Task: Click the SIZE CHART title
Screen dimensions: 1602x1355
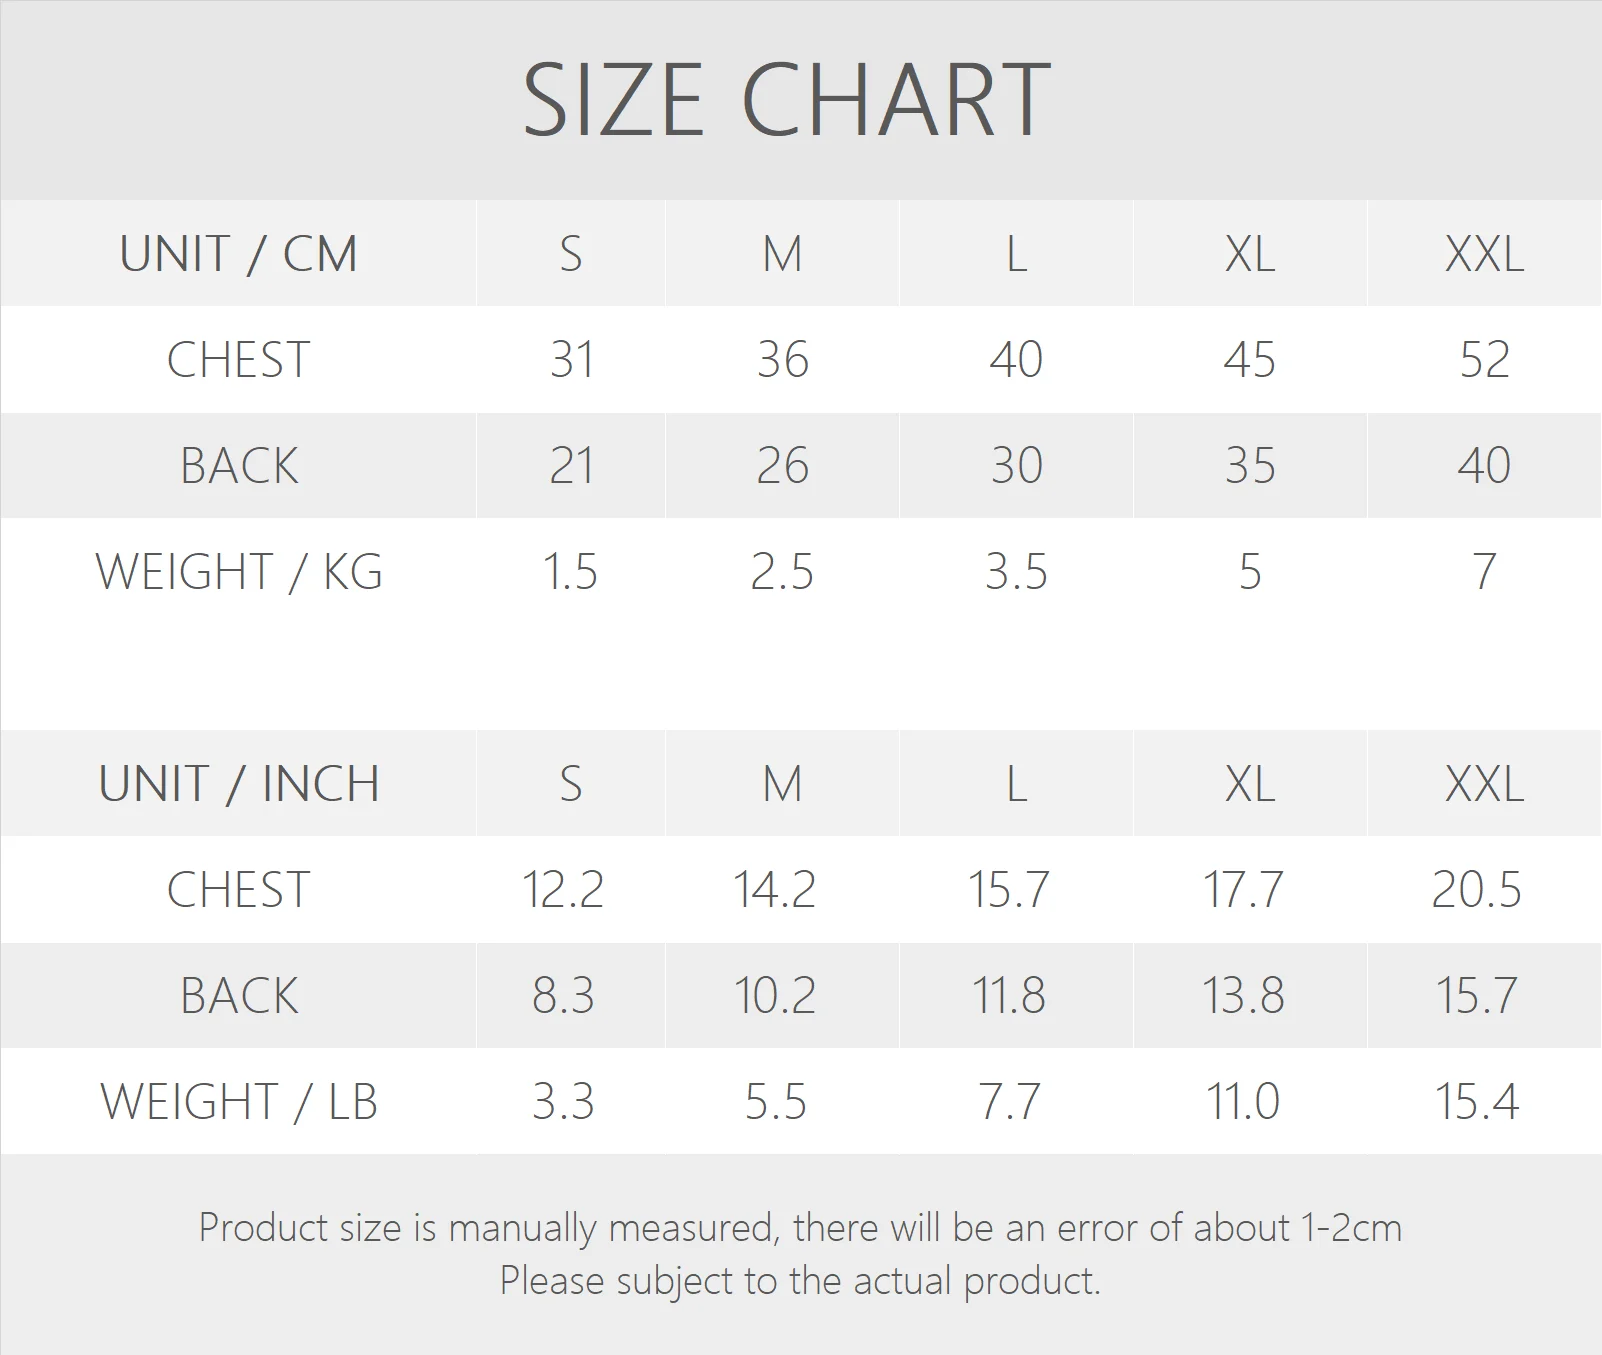Action: [786, 99]
